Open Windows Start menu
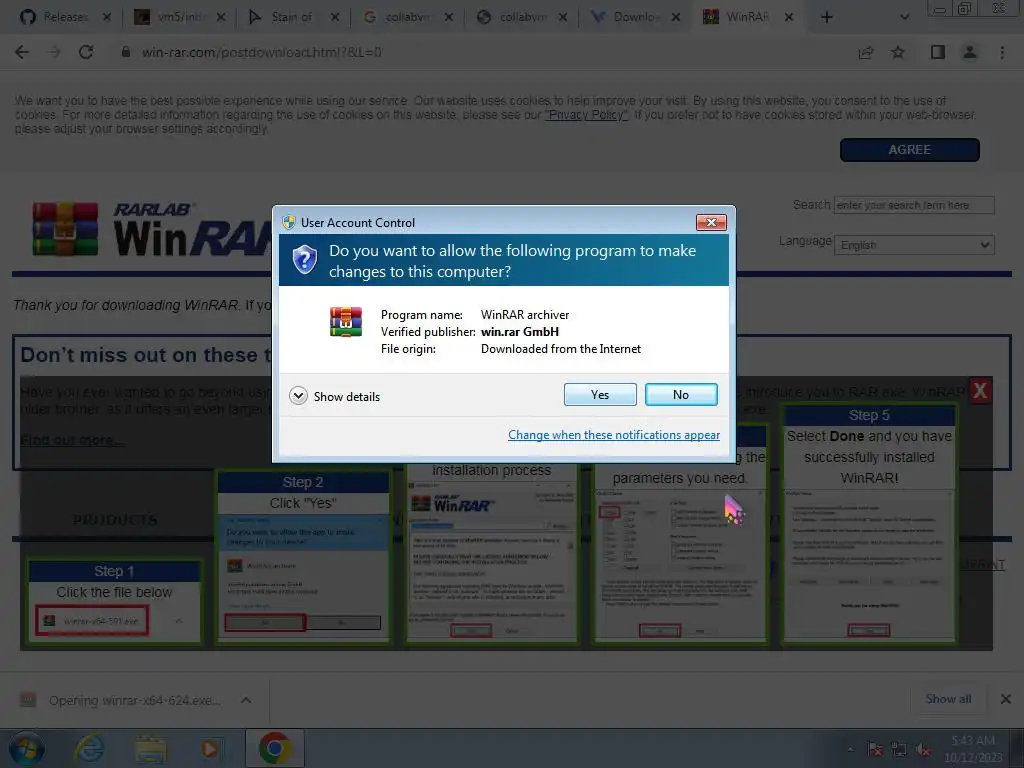Viewport: 1024px width, 768px height. [26, 748]
